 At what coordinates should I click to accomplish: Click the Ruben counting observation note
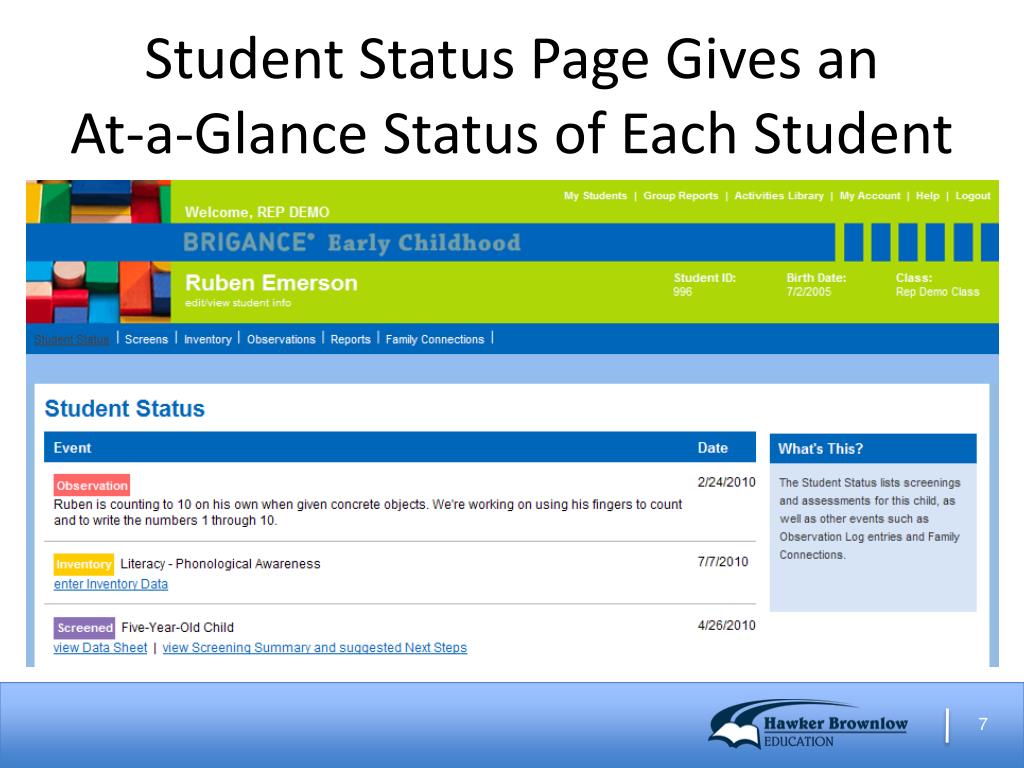pos(368,512)
